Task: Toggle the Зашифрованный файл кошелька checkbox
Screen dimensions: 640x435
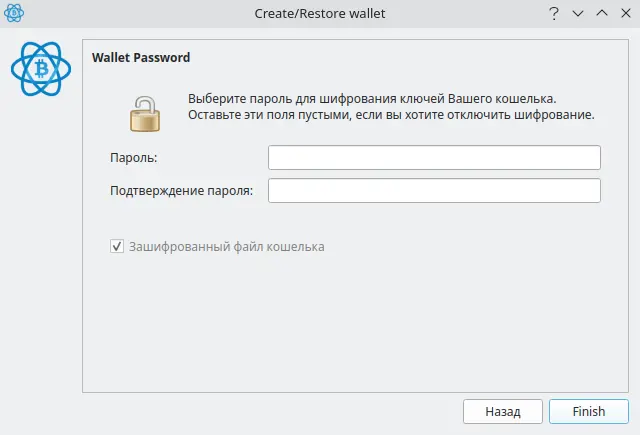Action: [117, 246]
